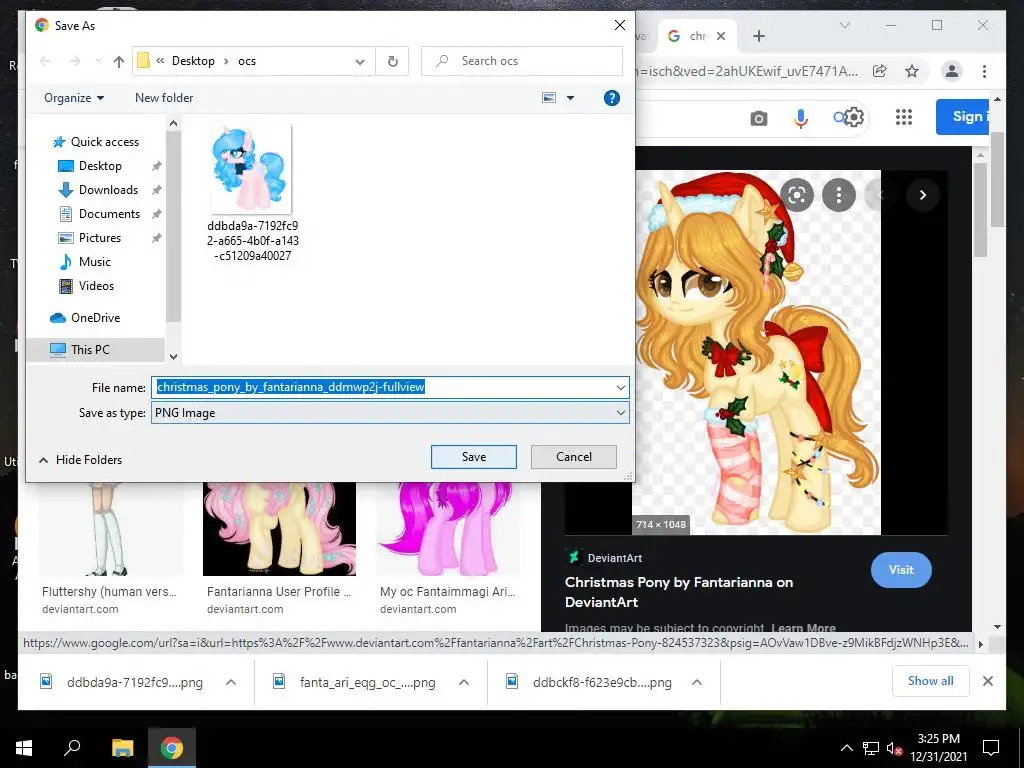Open the notification center icon
The width and height of the screenshot is (1024, 768).
click(x=991, y=748)
